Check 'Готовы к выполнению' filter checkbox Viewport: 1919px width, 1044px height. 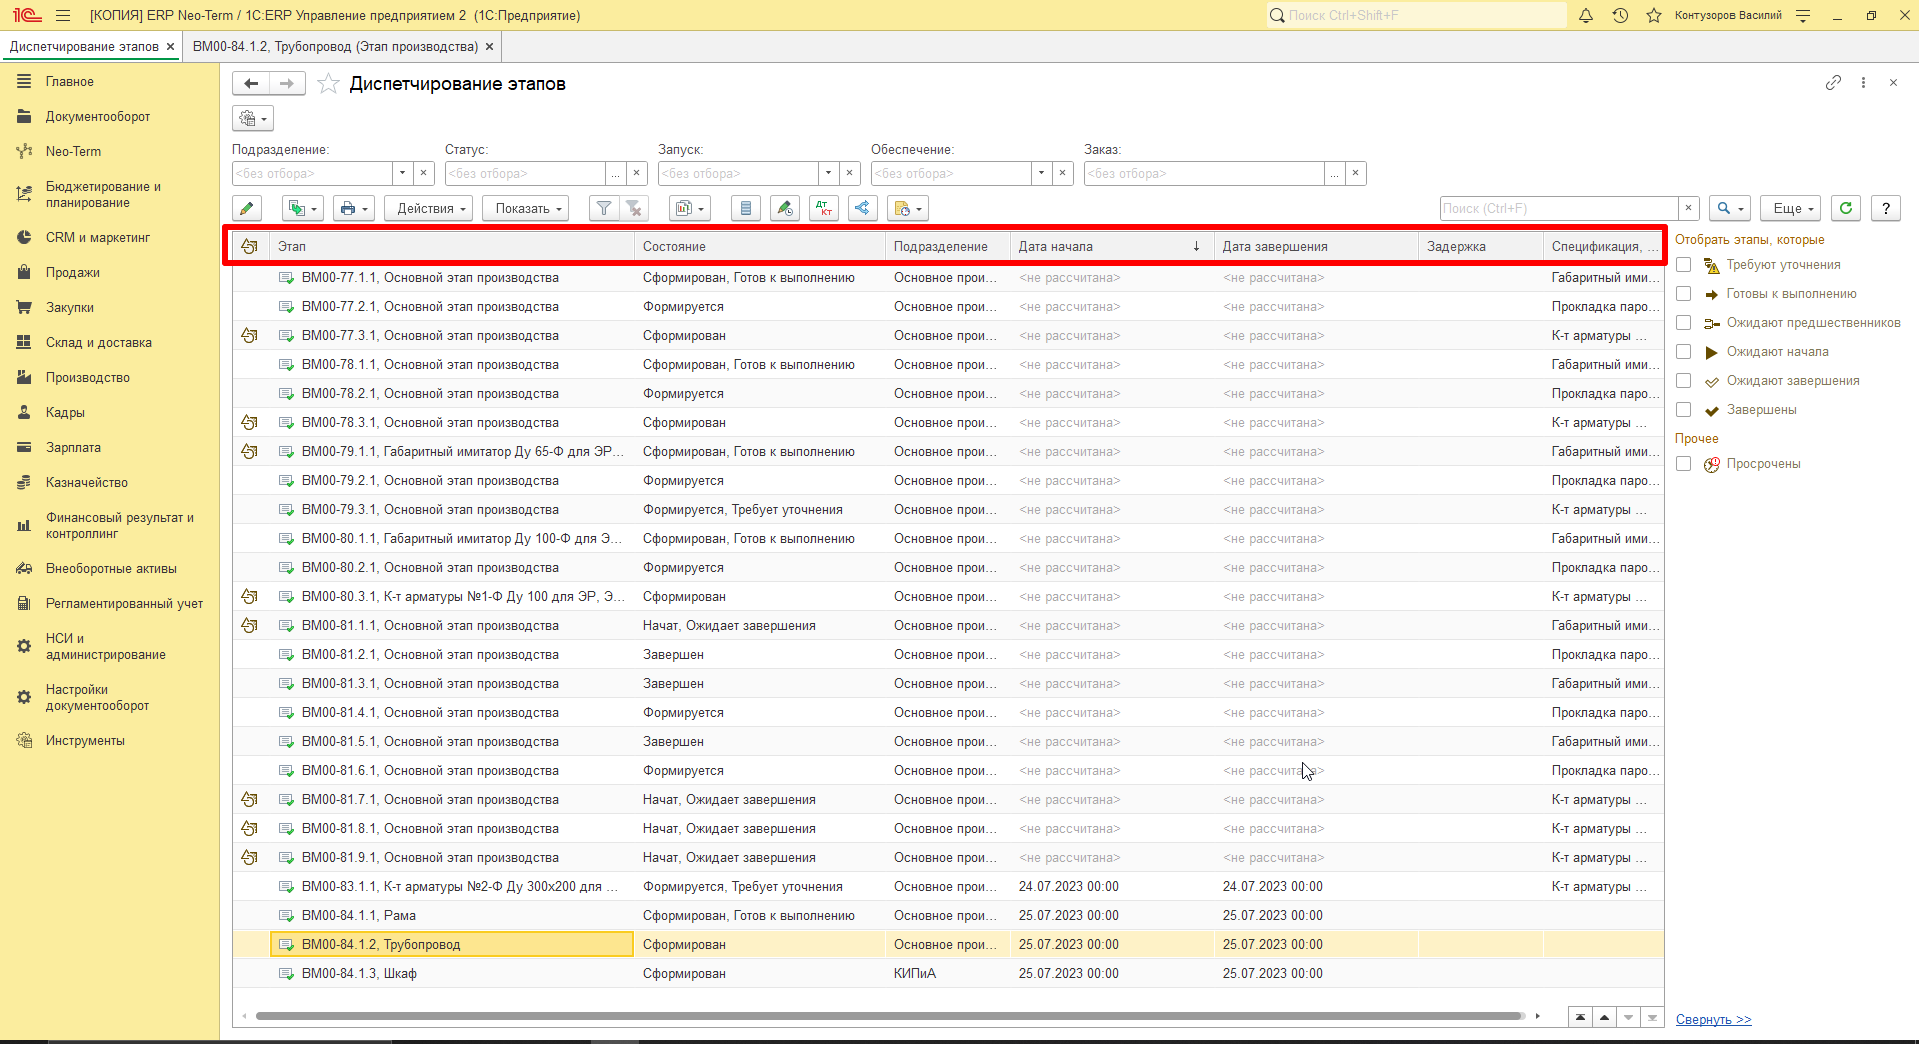(x=1684, y=294)
